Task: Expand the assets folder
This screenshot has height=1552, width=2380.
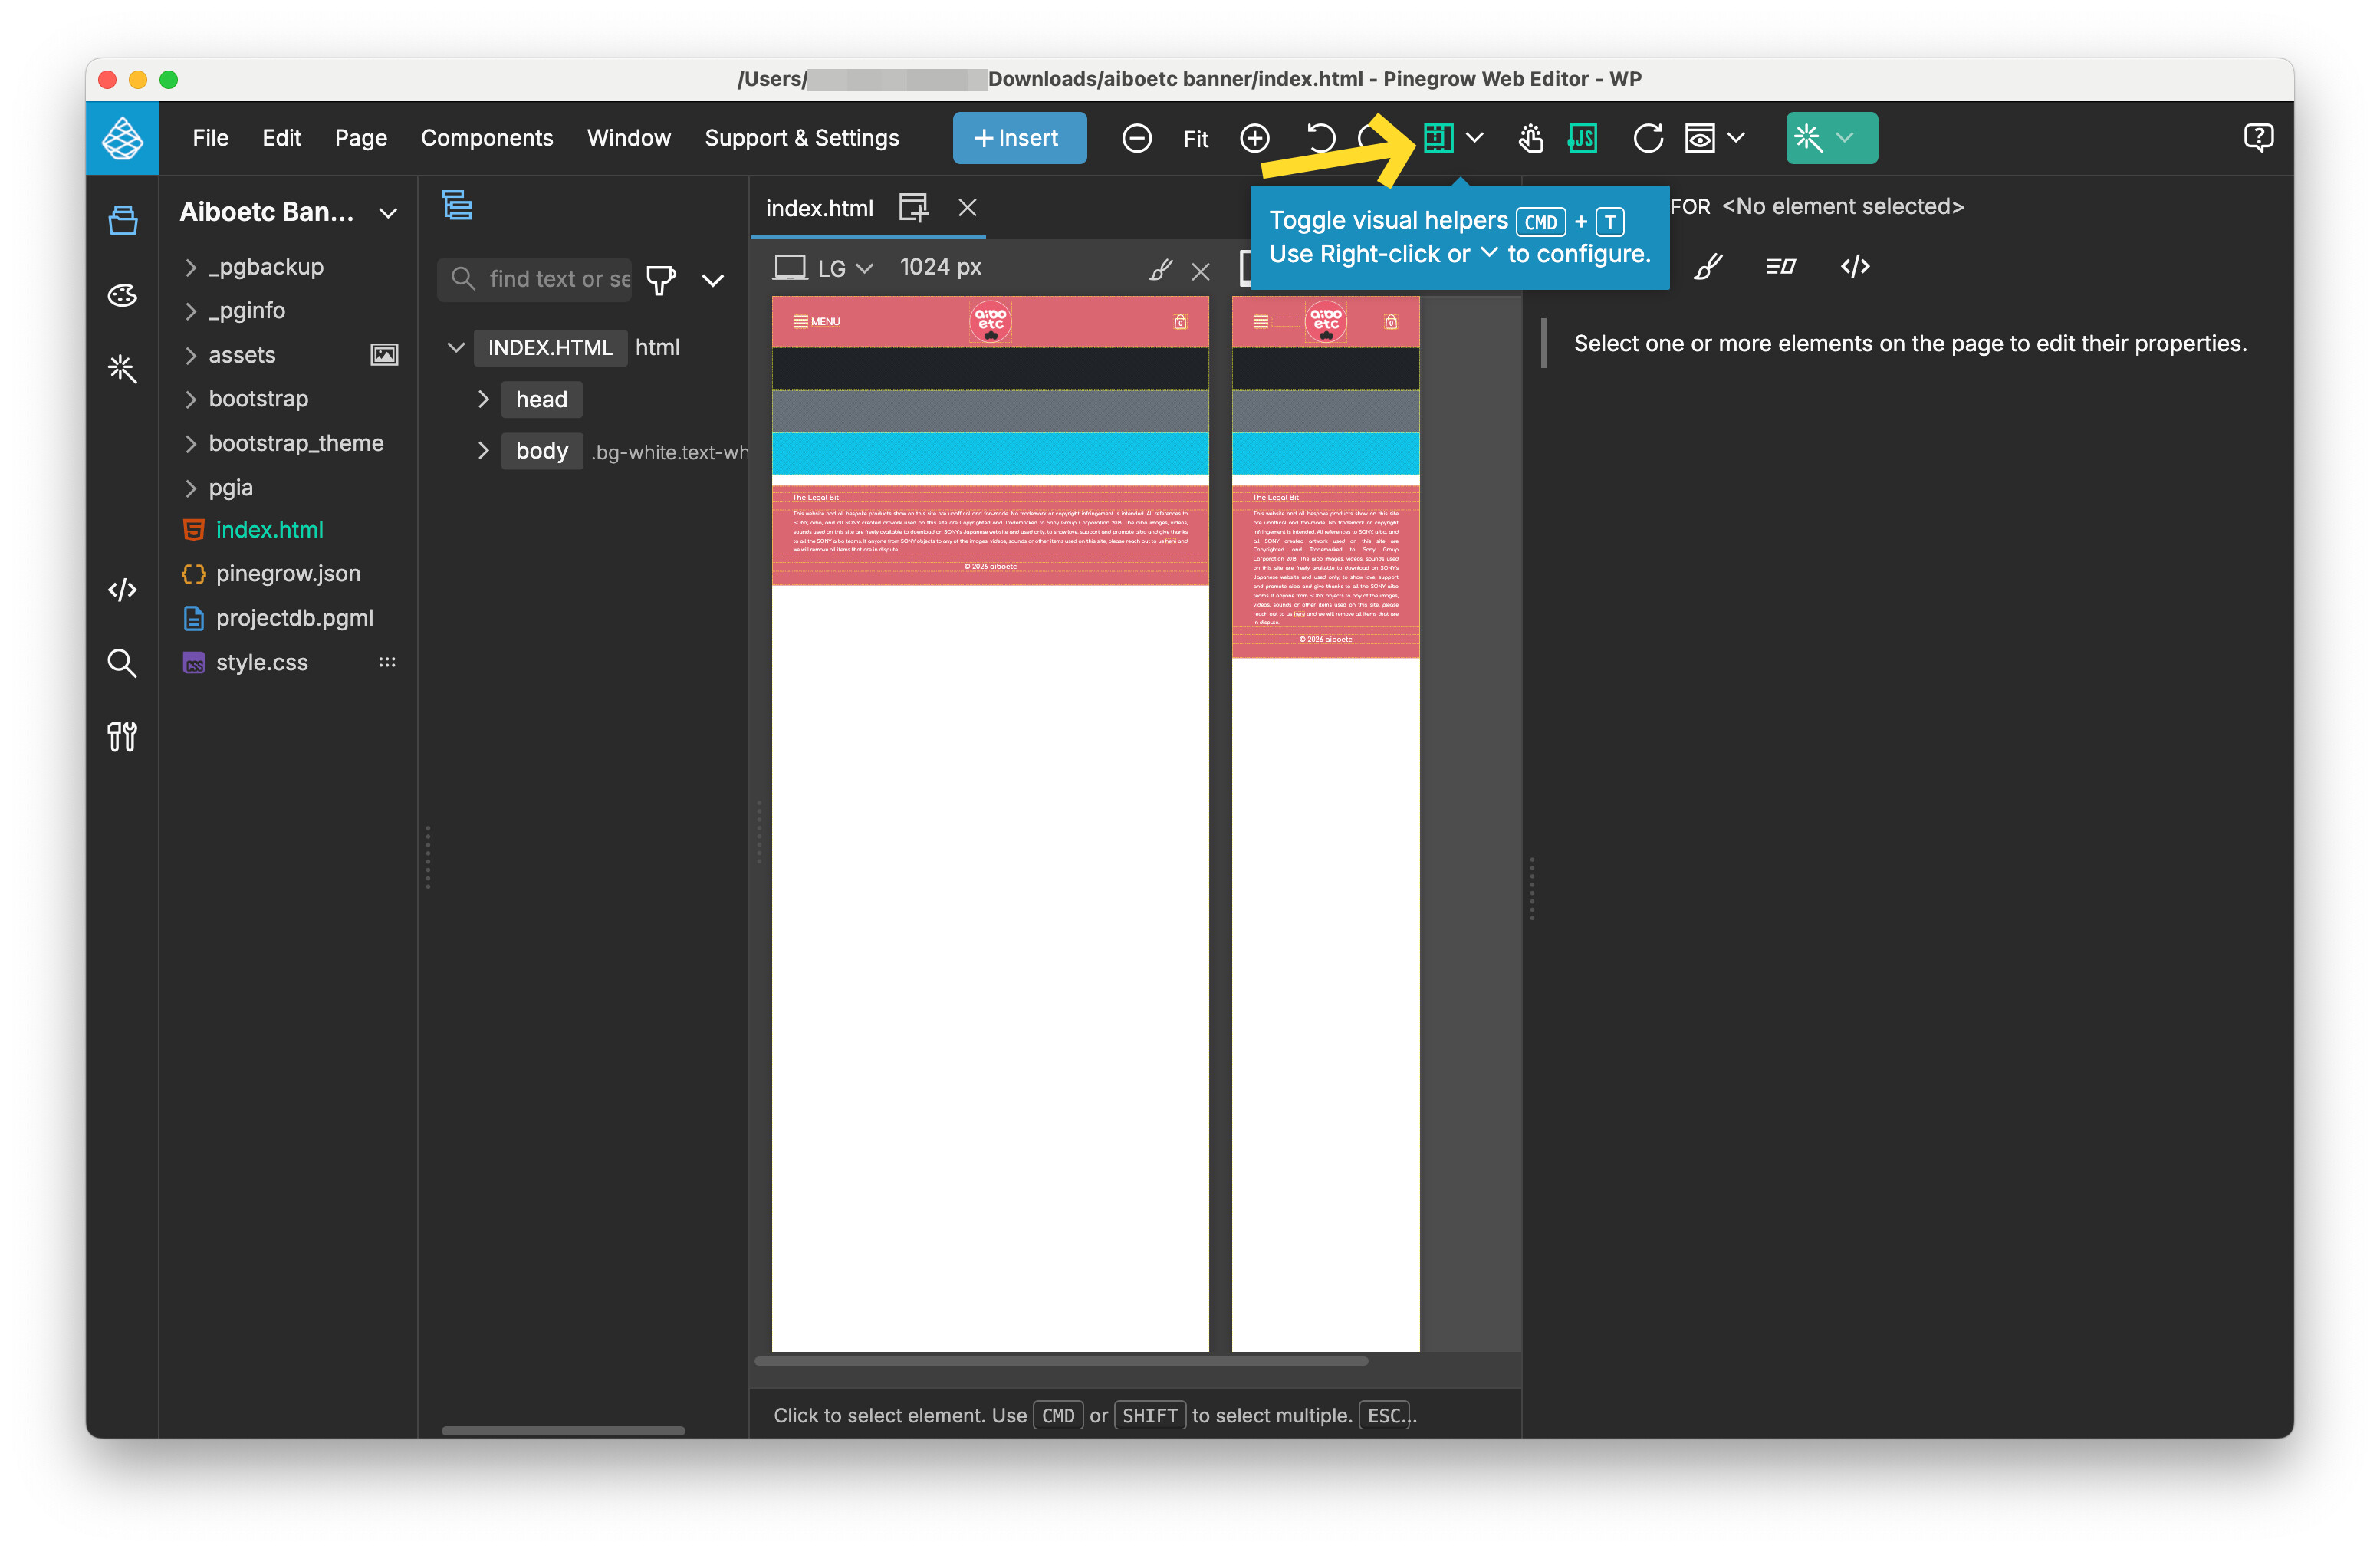Action: 191,355
